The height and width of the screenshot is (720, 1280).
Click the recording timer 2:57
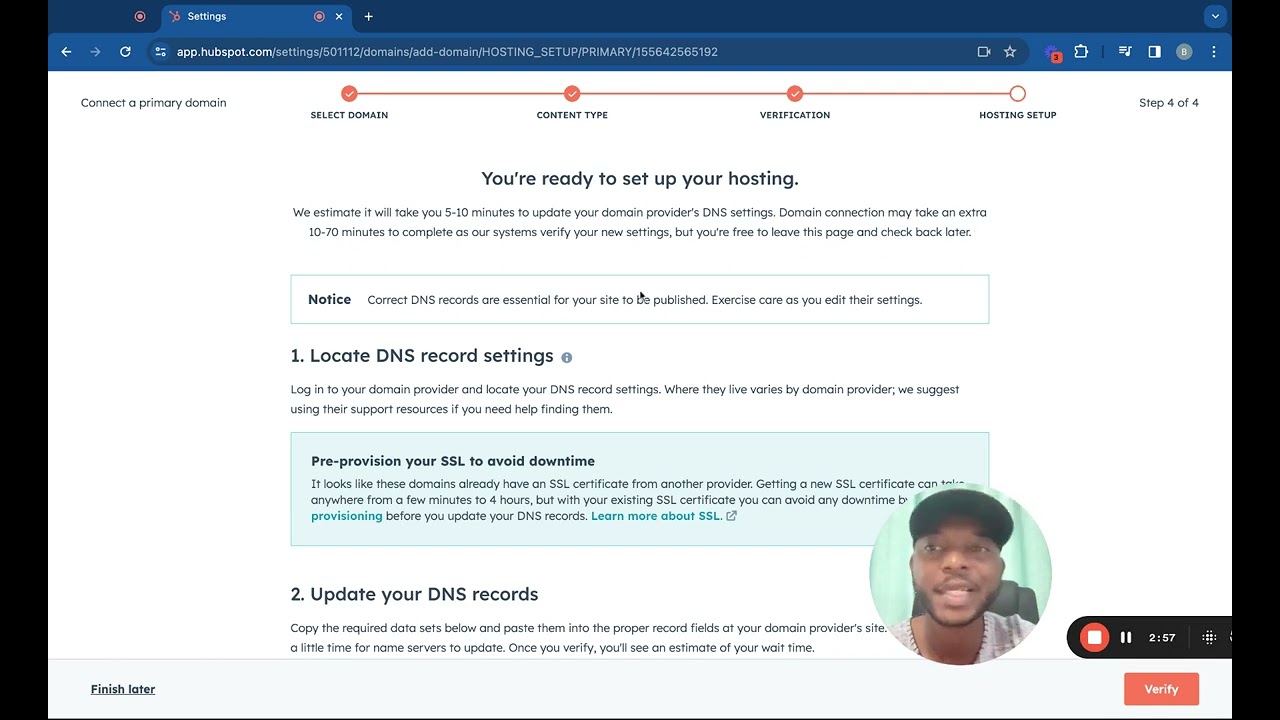tap(1162, 637)
